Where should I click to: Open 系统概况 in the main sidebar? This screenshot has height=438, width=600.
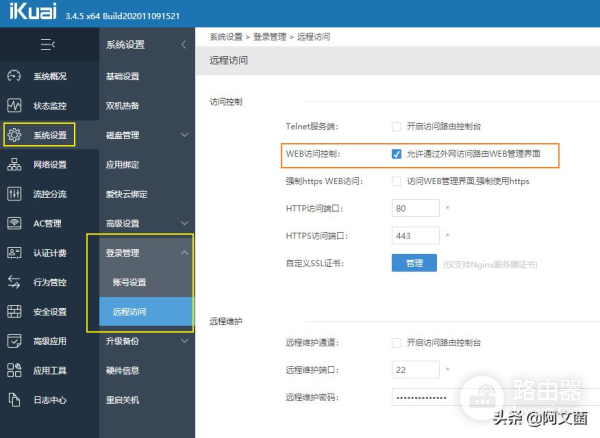tap(50, 76)
